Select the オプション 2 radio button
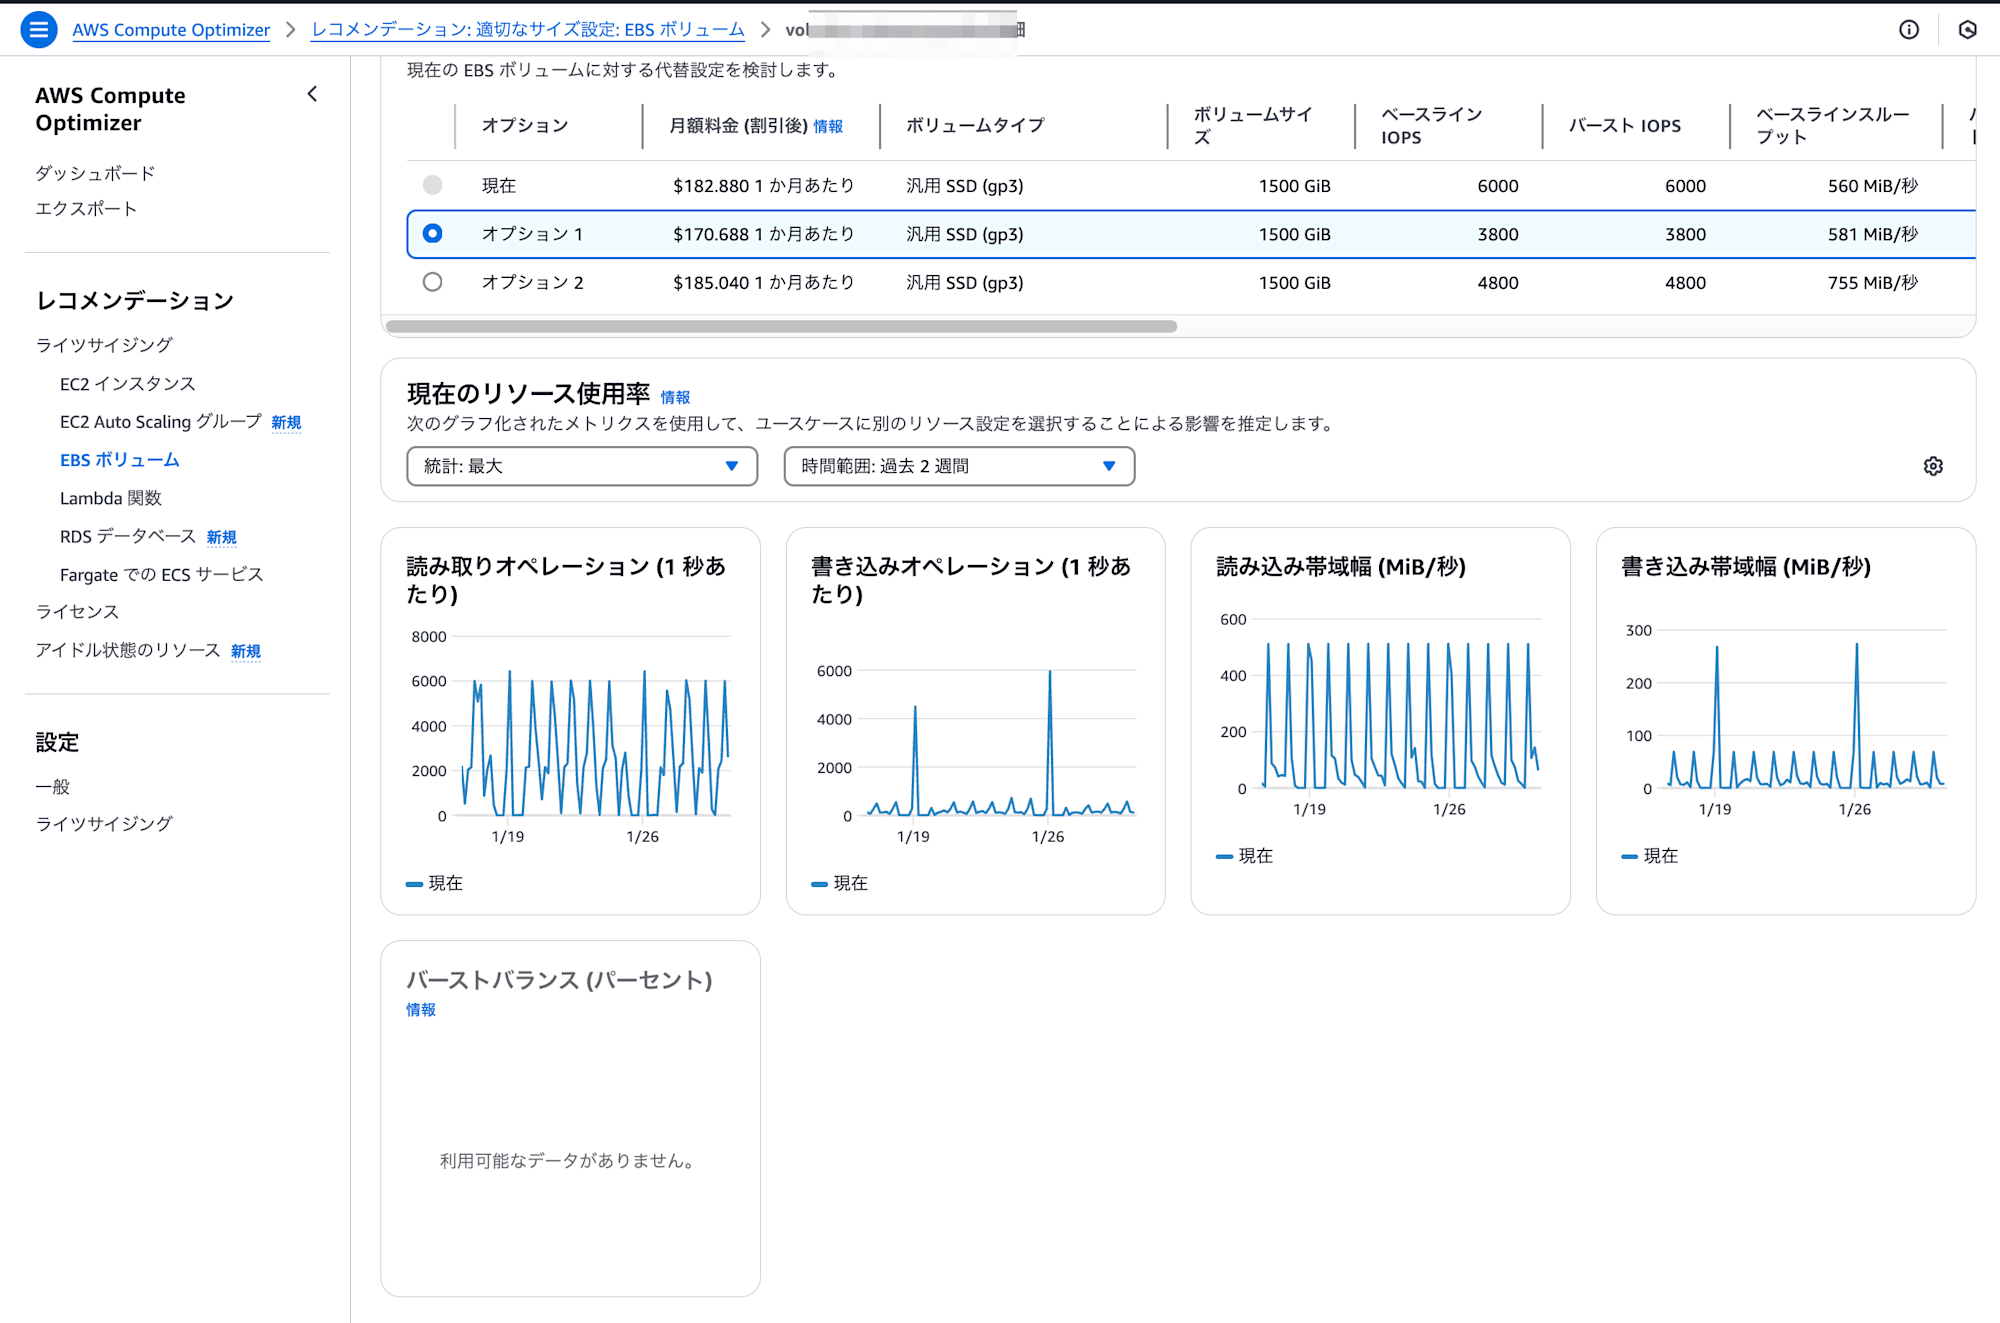The width and height of the screenshot is (2000, 1323). 432,282
